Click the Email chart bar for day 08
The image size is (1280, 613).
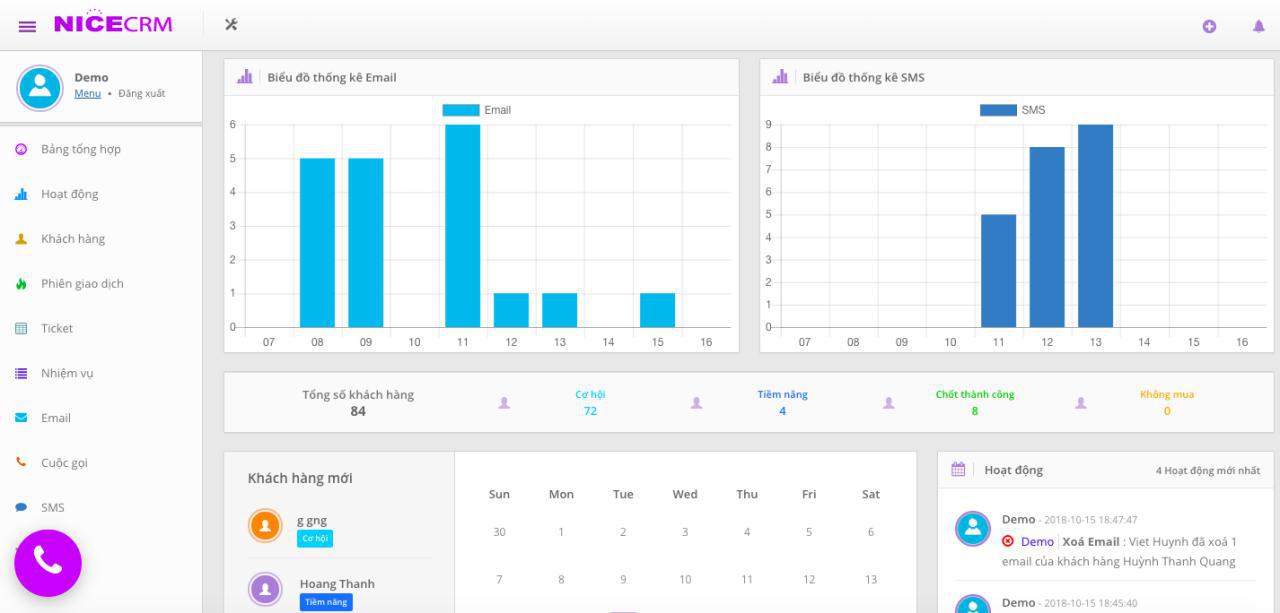click(317, 243)
